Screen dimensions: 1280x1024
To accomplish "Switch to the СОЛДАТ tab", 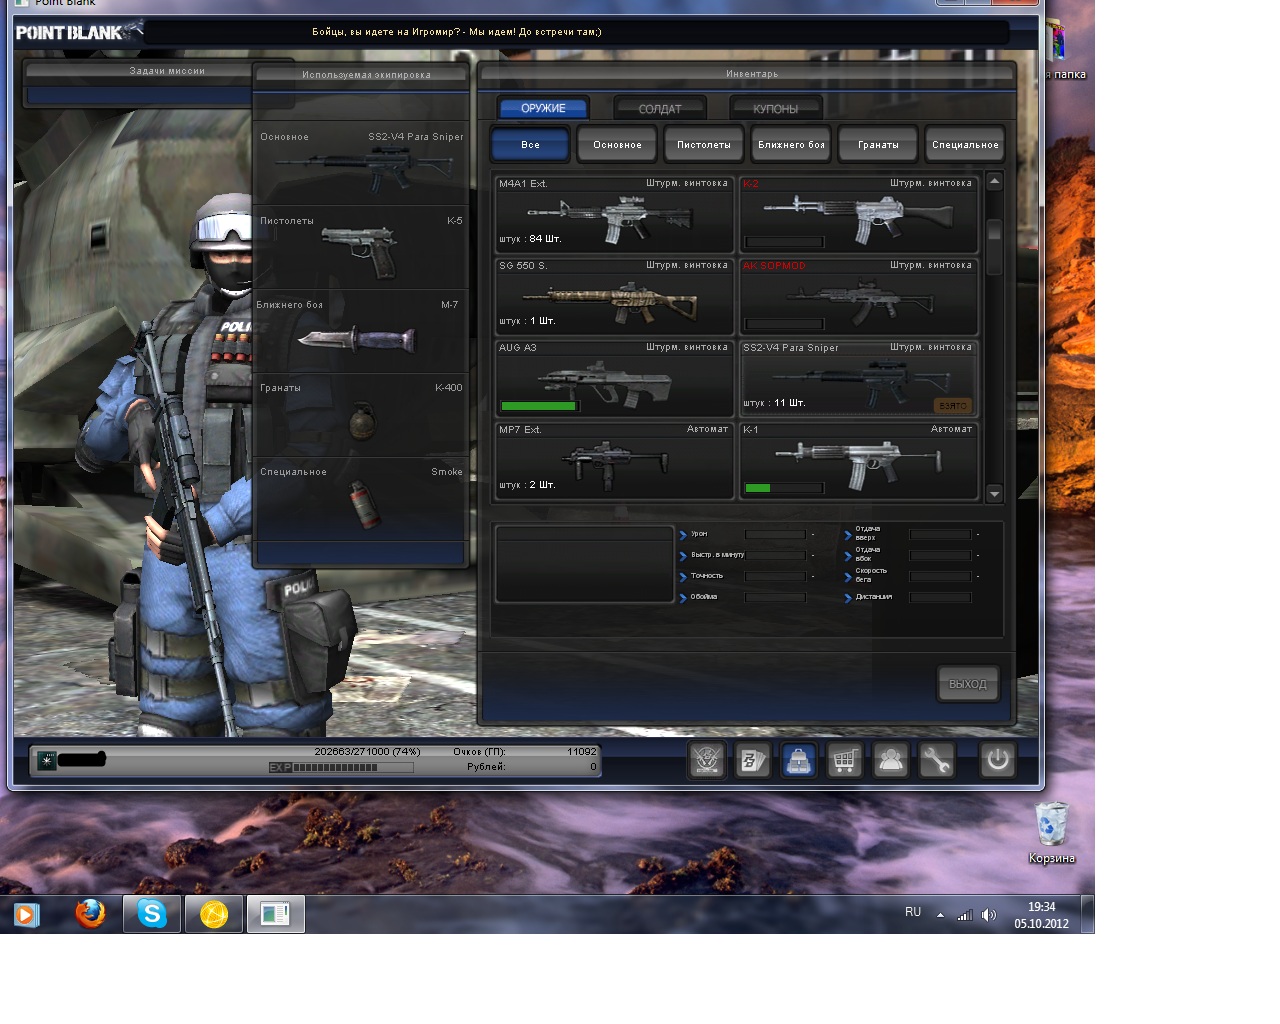I will pos(660,108).
